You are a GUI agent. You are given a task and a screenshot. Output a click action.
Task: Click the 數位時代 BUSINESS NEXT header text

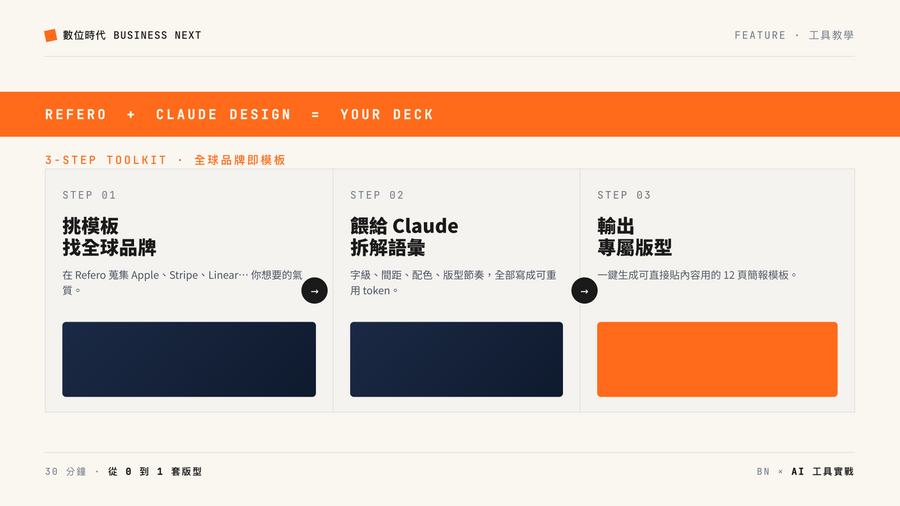pyautogui.click(x=132, y=36)
